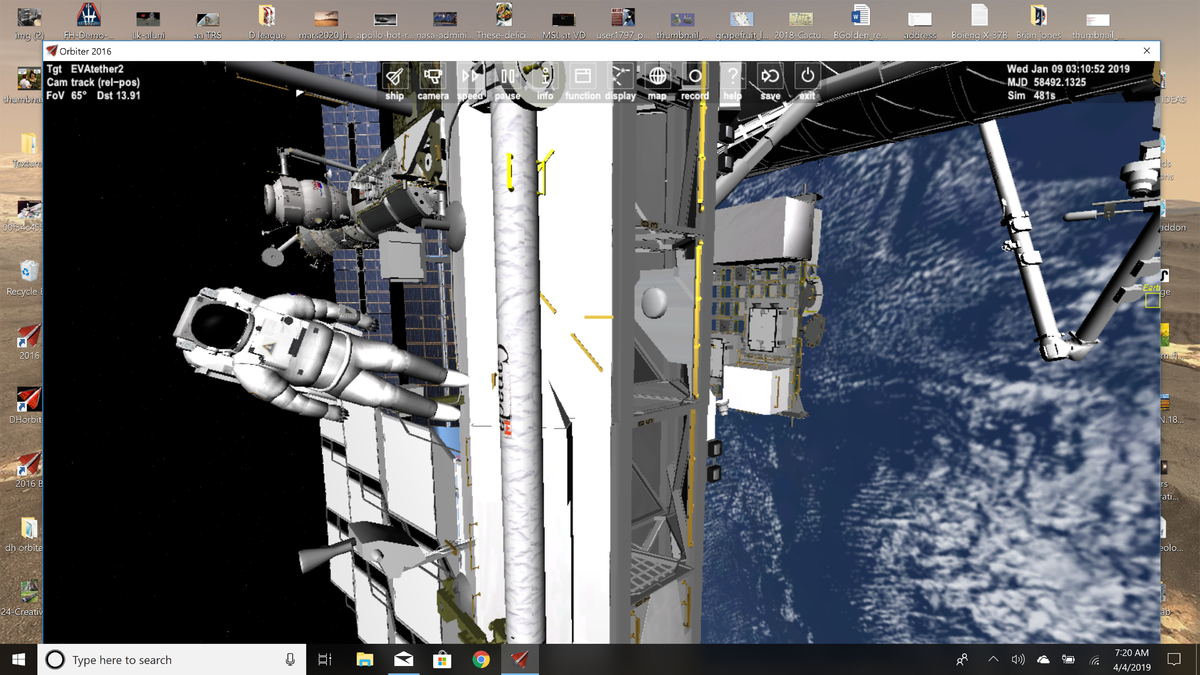Click MJD 58492.1325 date readout
Image resolution: width=1200 pixels, height=675 pixels.
click(1046, 82)
